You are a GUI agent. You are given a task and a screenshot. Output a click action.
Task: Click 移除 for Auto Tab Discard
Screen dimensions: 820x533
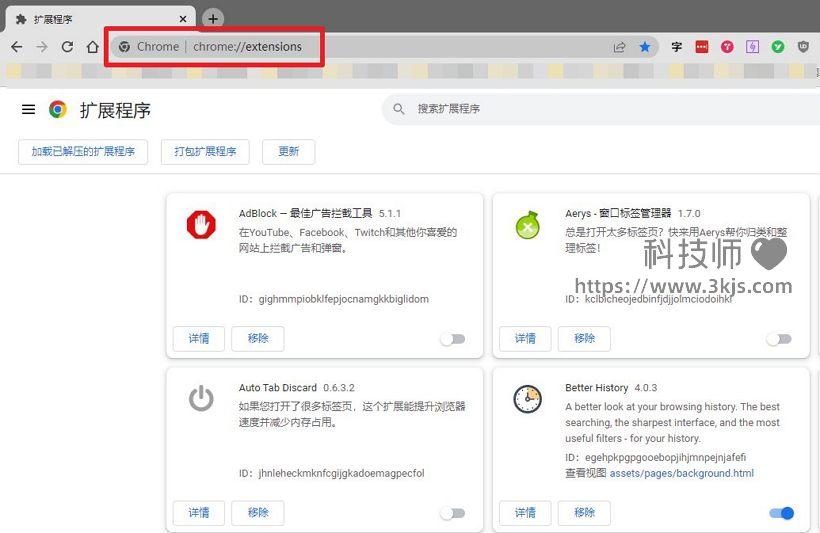tap(258, 513)
